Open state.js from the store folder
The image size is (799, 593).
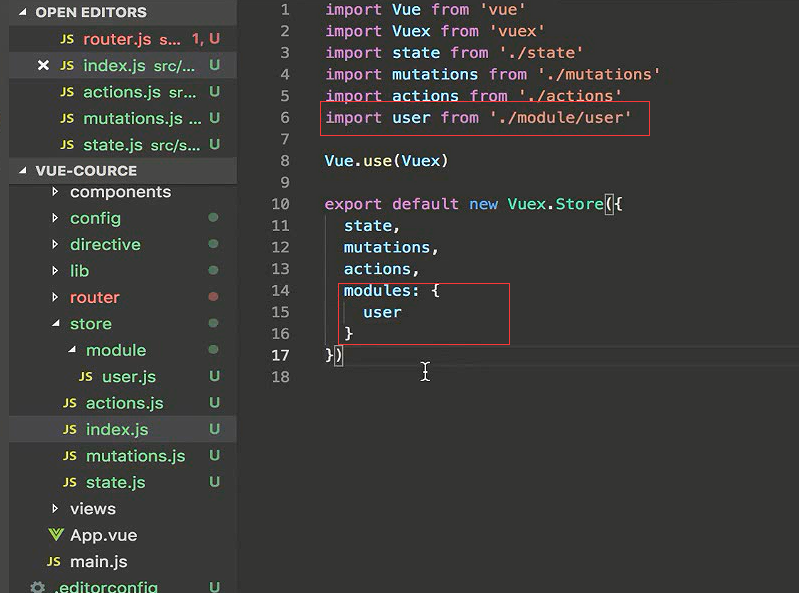tap(115, 482)
